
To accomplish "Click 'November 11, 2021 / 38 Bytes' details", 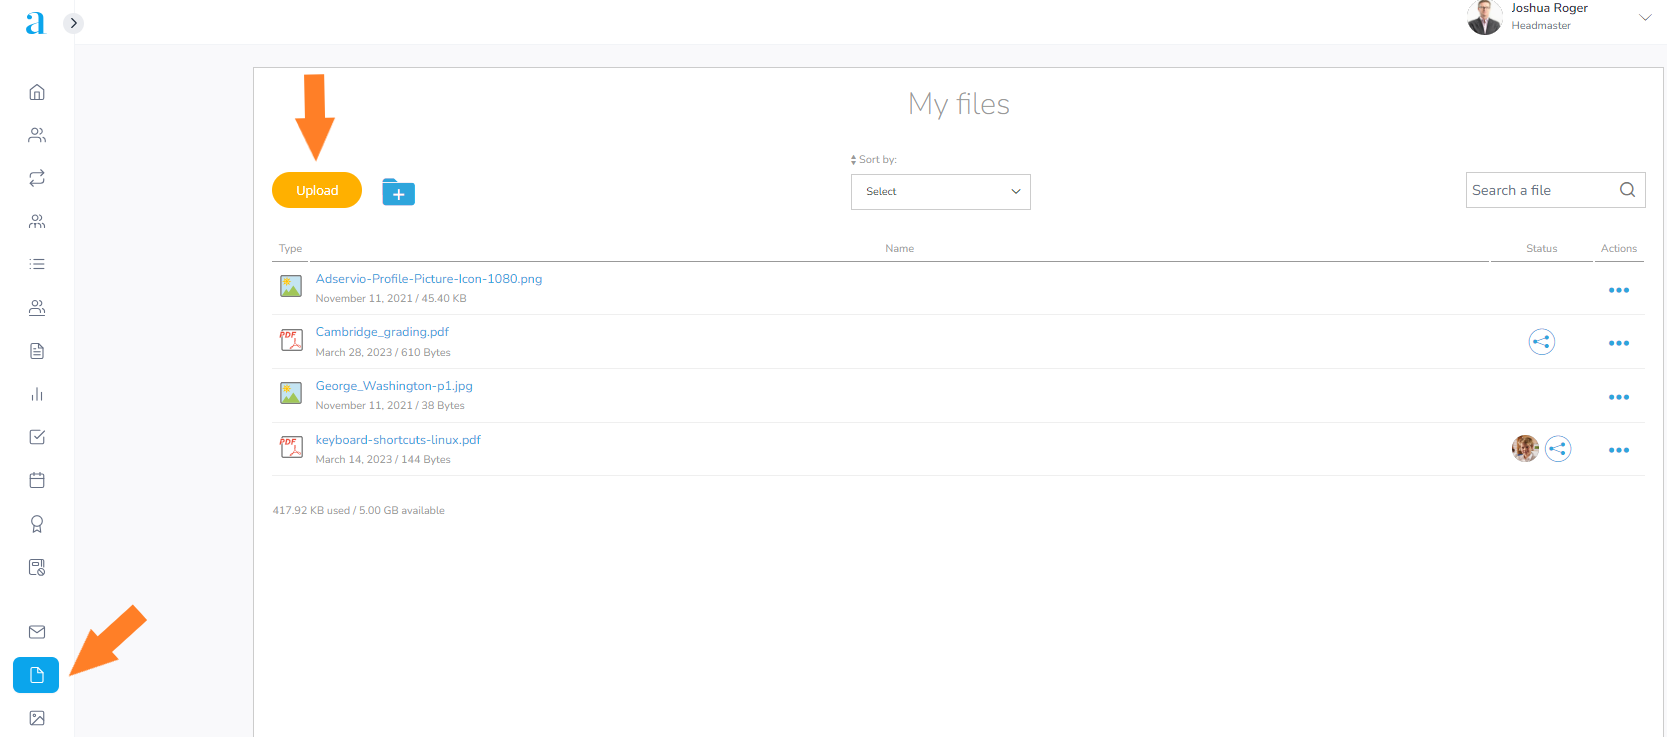I will tap(390, 405).
